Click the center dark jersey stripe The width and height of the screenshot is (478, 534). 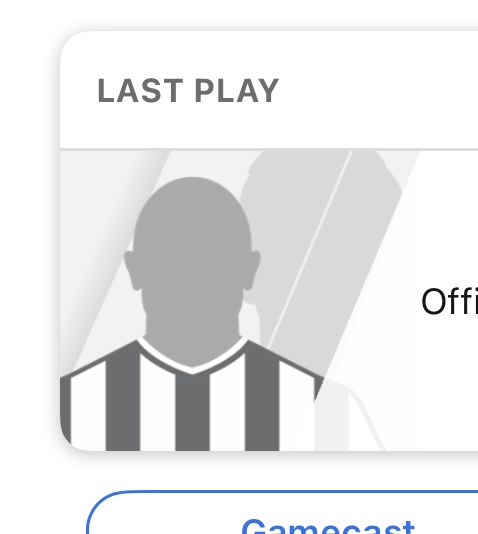click(x=192, y=410)
